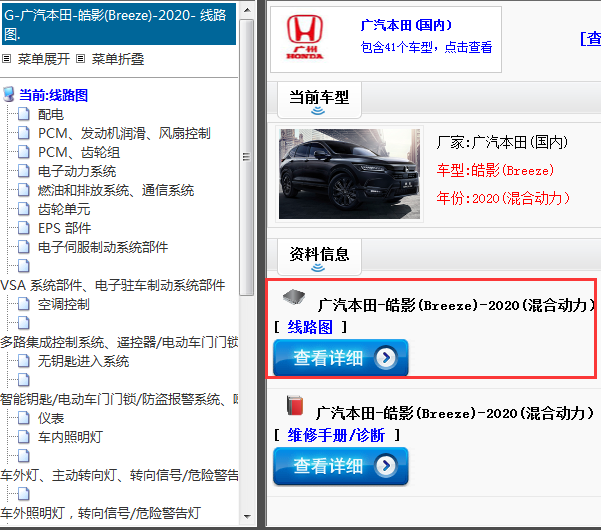Open 仪表 diagram

tap(51, 418)
